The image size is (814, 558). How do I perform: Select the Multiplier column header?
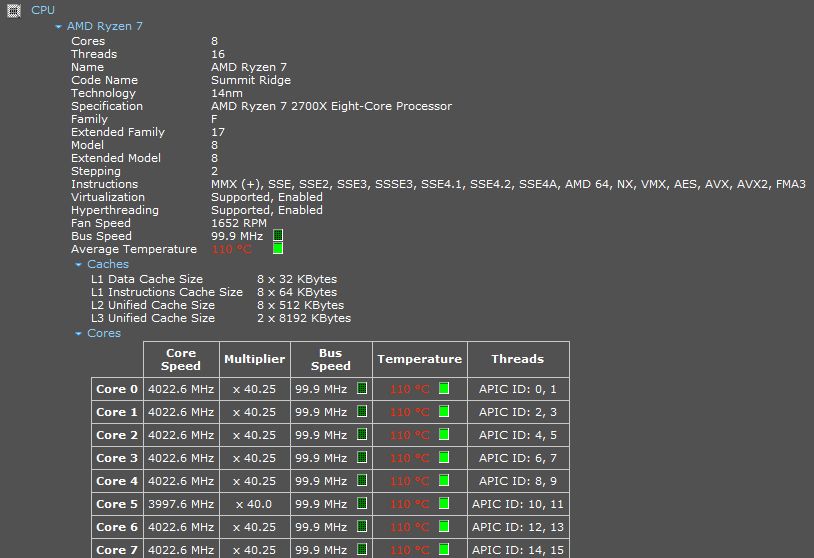tap(254, 359)
